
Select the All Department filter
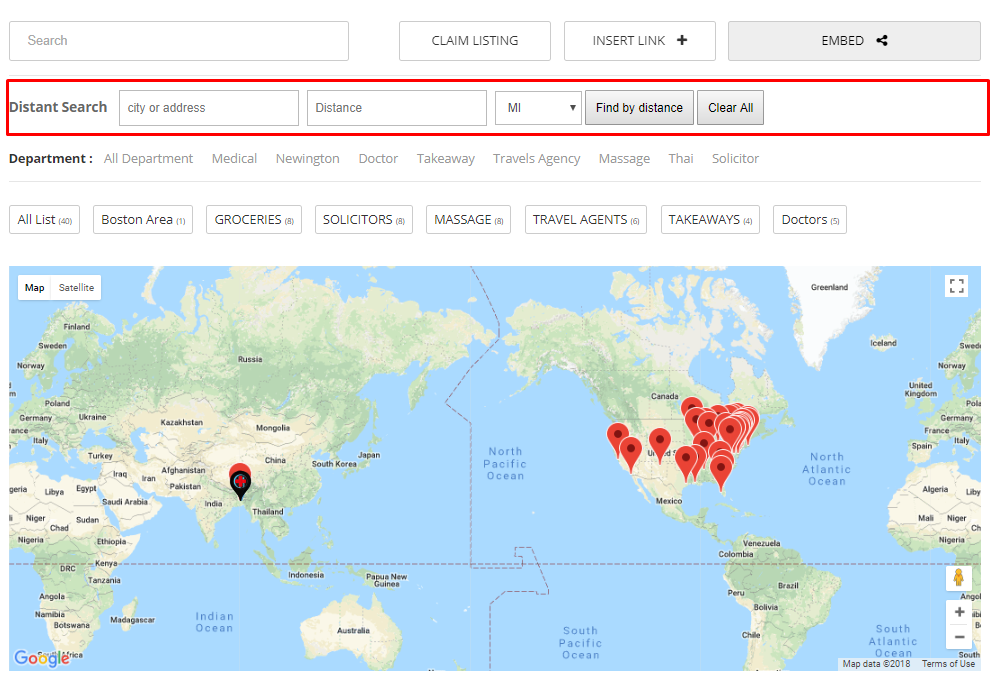click(x=148, y=159)
